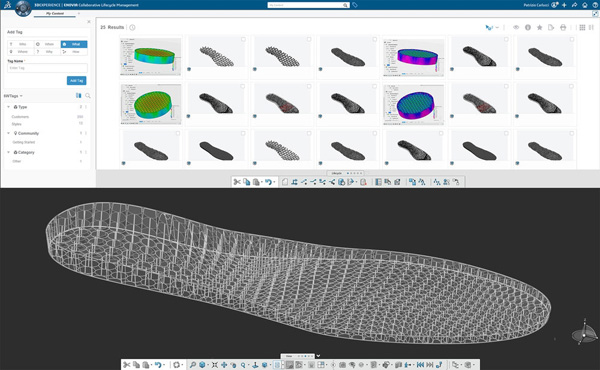The image size is (600, 370).
Task: Collapse the Type tag group
Action: (8, 107)
